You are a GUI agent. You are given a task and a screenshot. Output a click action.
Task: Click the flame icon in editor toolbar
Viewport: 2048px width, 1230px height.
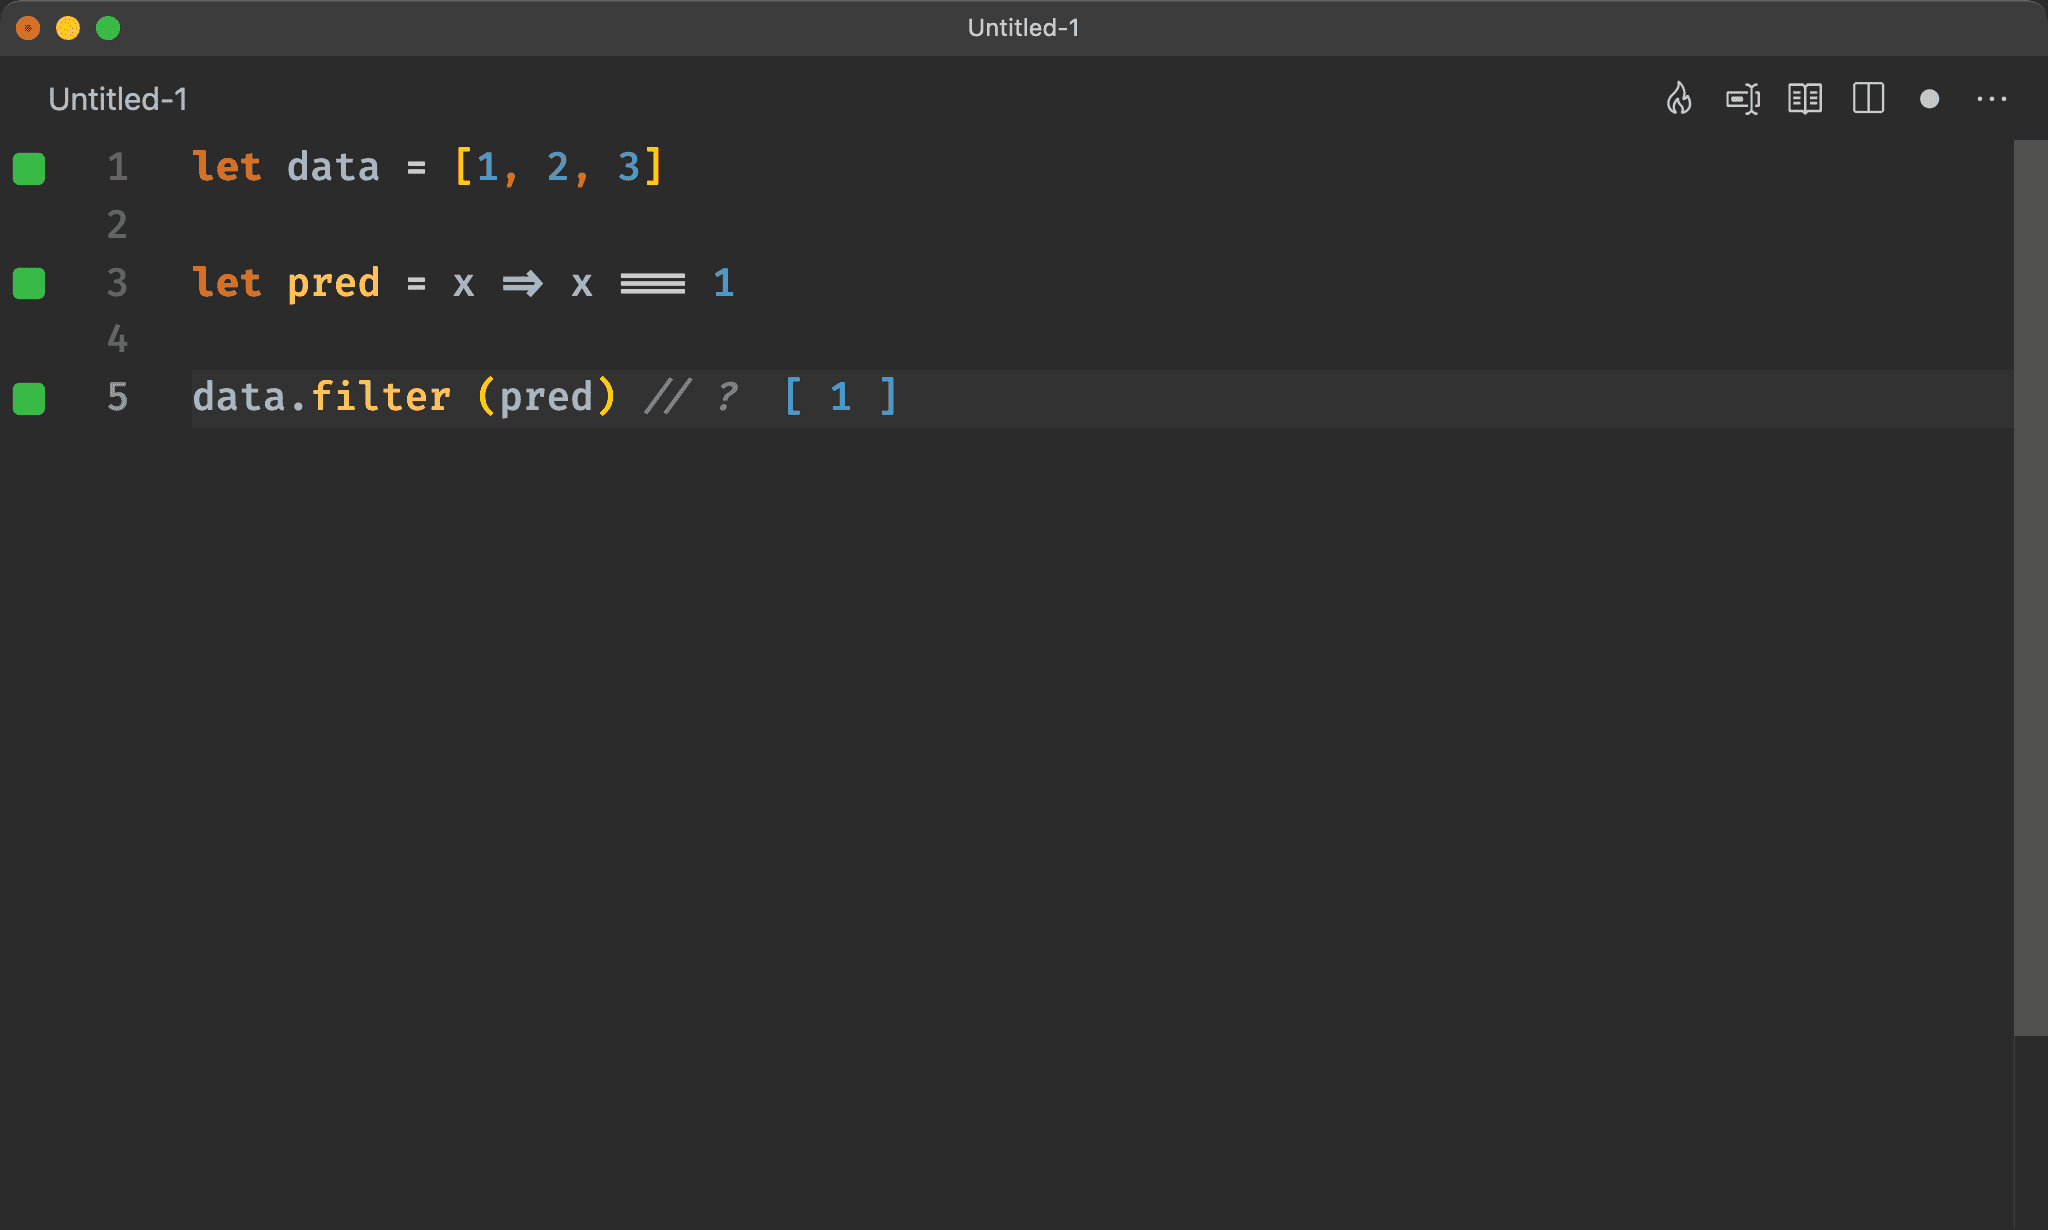pyautogui.click(x=1679, y=99)
